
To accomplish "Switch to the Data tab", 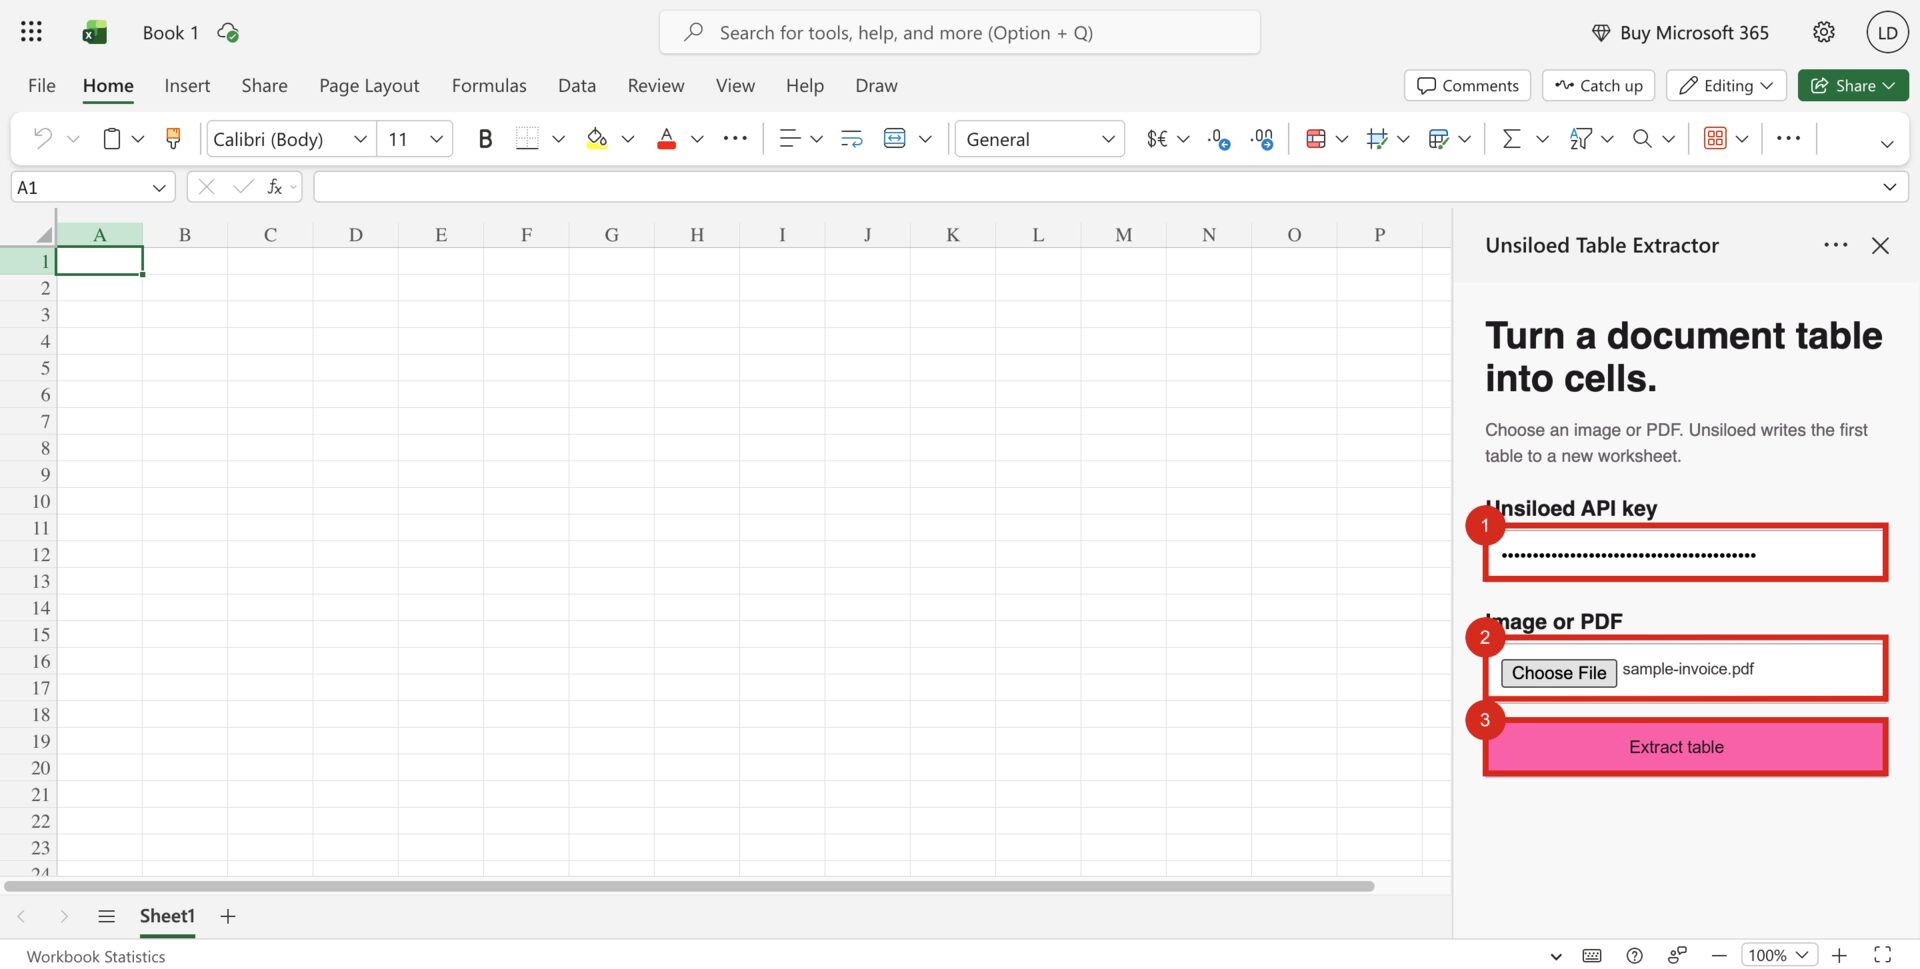I will coord(577,85).
